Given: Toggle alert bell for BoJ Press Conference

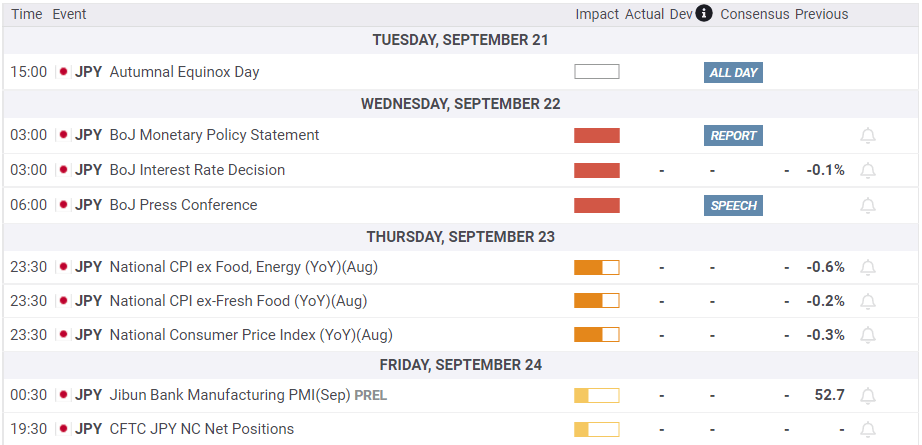Looking at the screenshot, I should [868, 206].
